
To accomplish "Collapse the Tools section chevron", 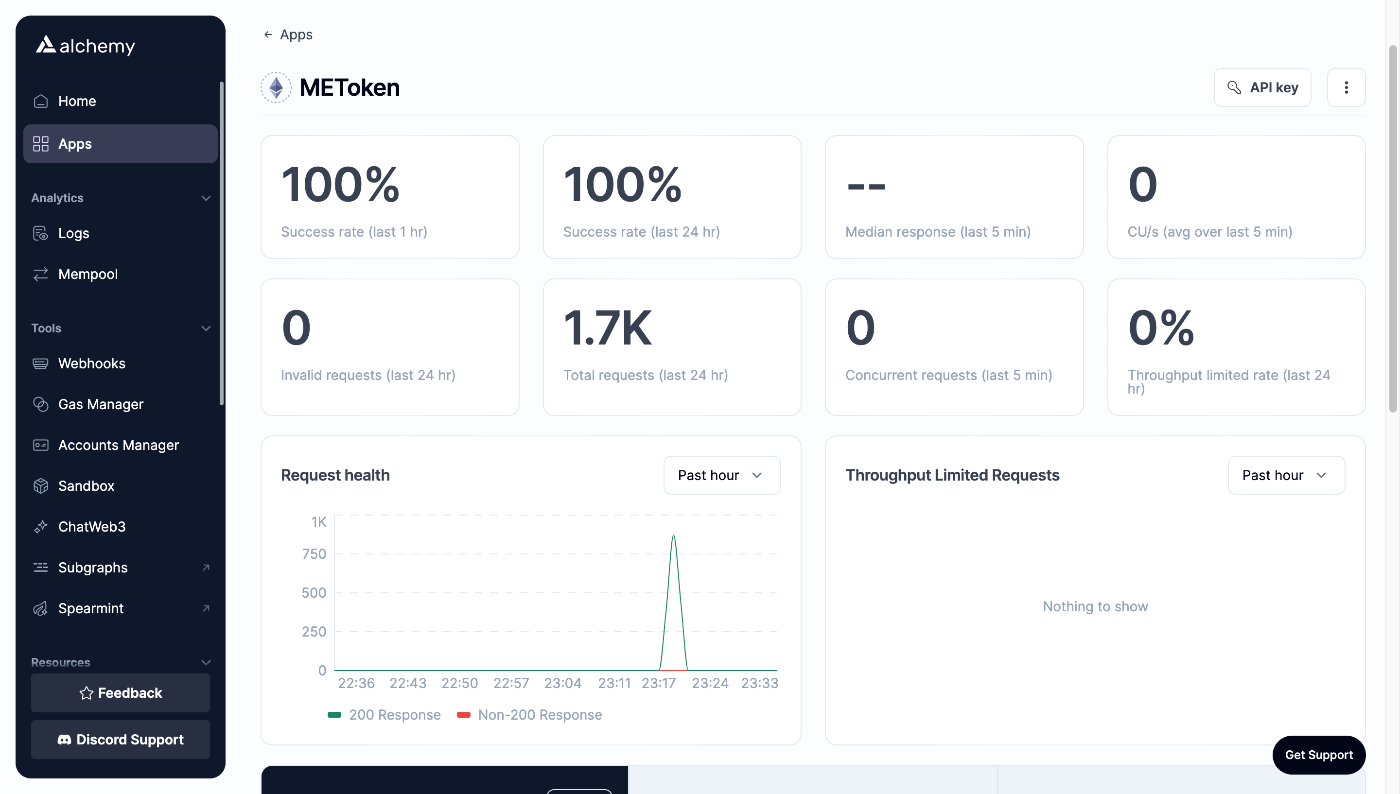I will point(206,328).
